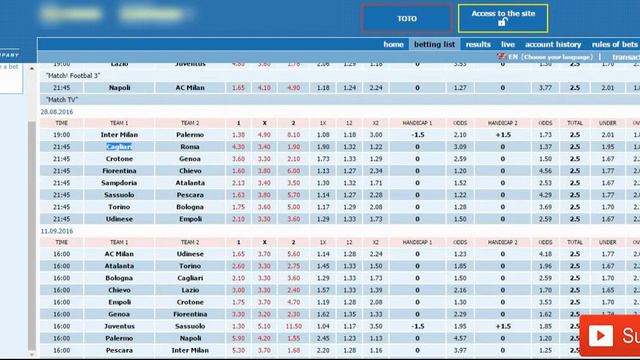Open rules of bets page
This screenshot has height=360, width=640.
tap(614, 44)
